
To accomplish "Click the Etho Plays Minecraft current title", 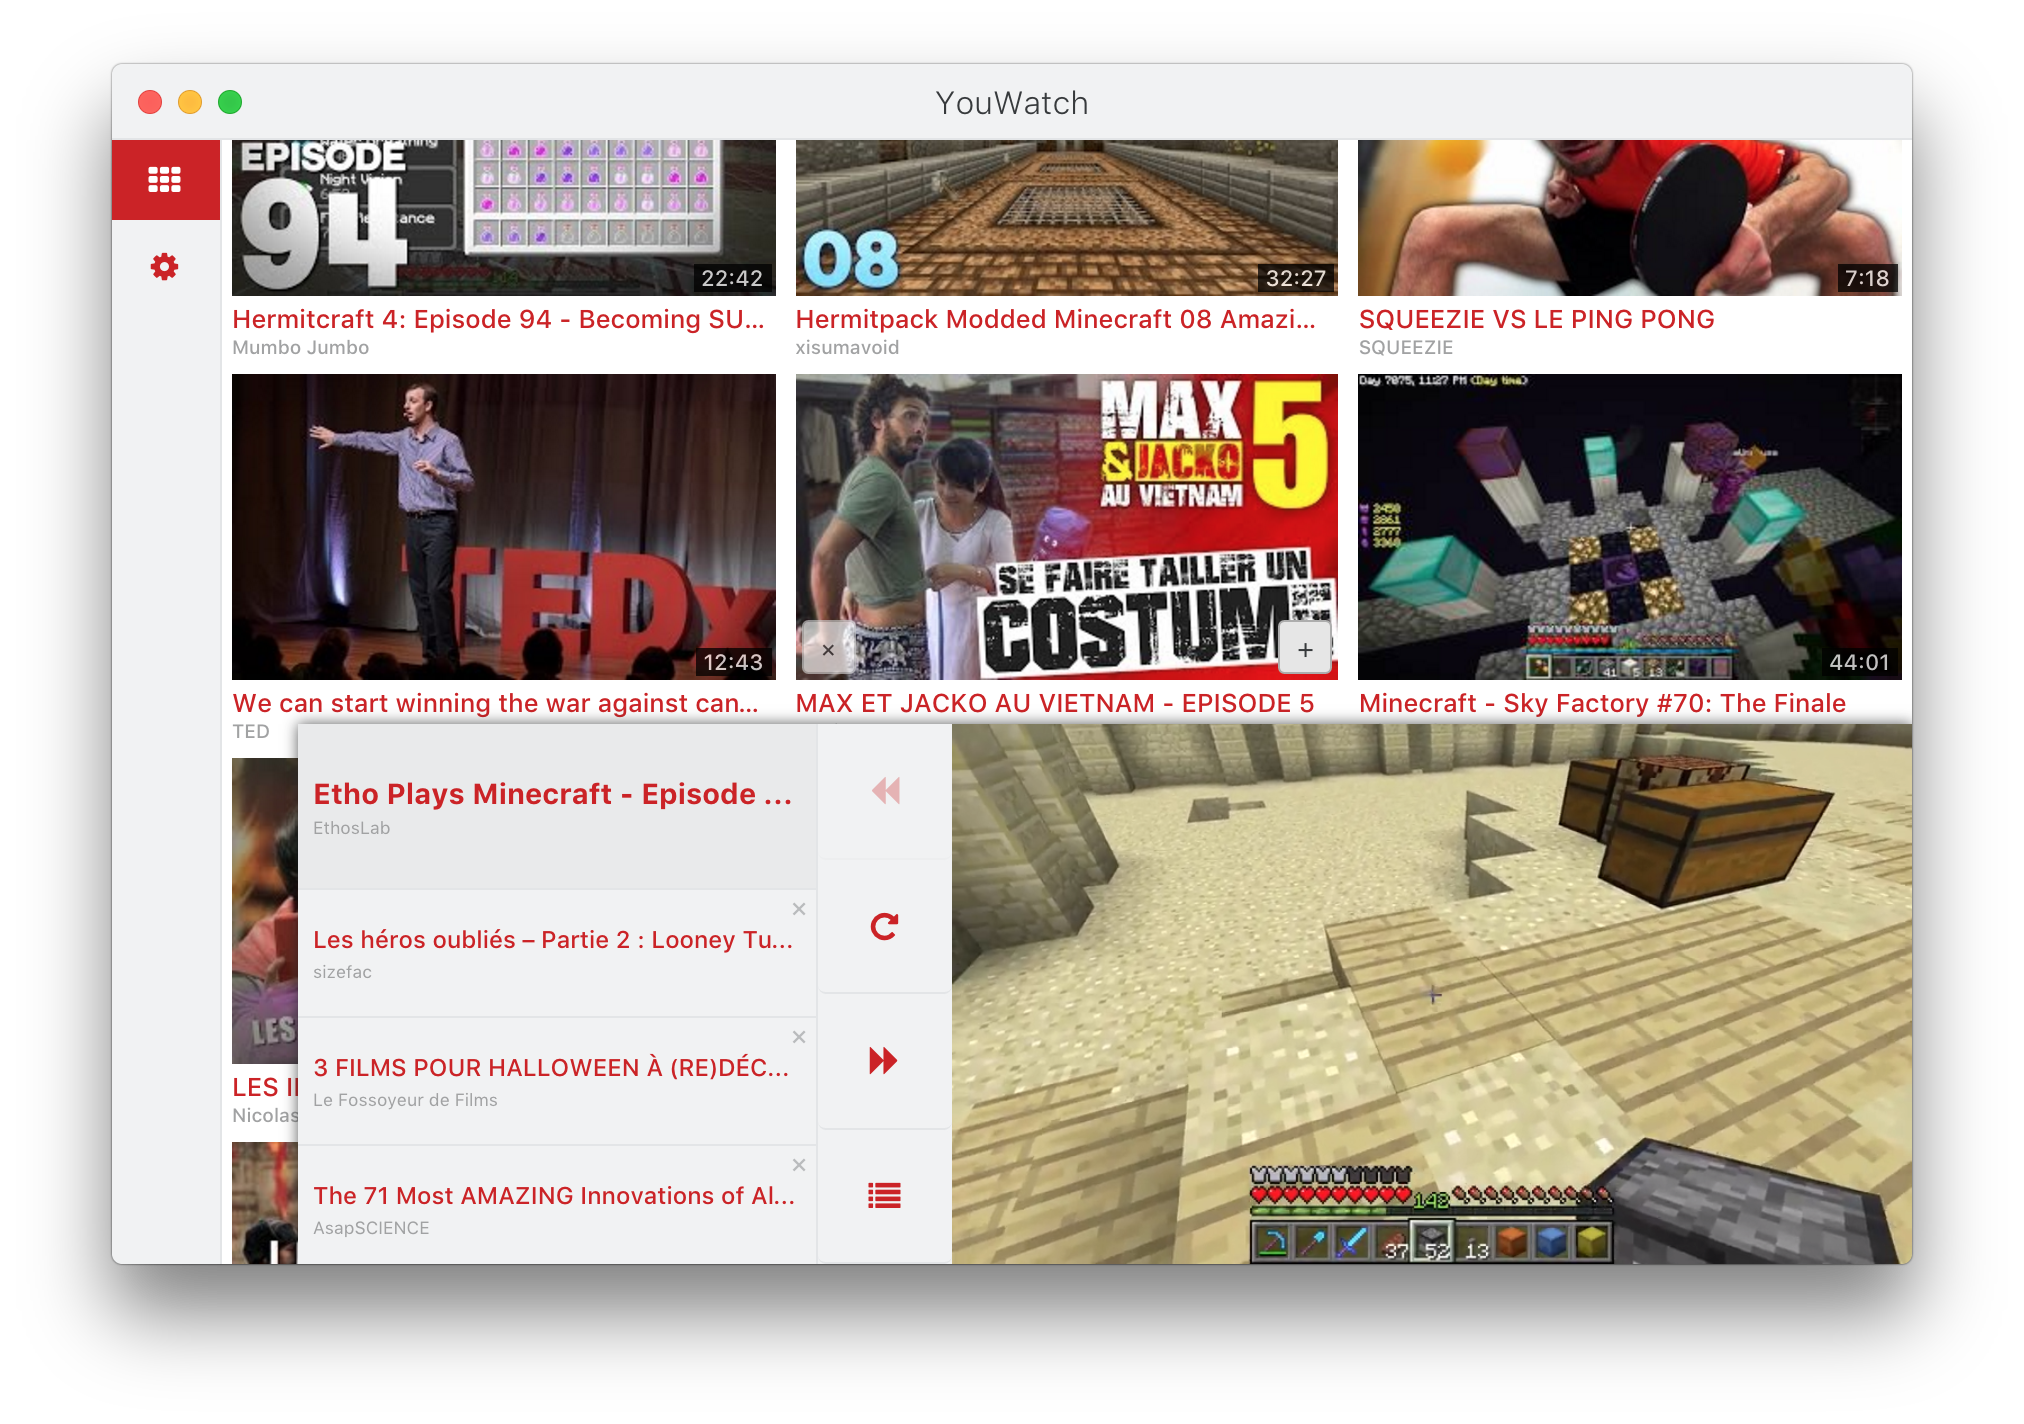I will click(553, 794).
